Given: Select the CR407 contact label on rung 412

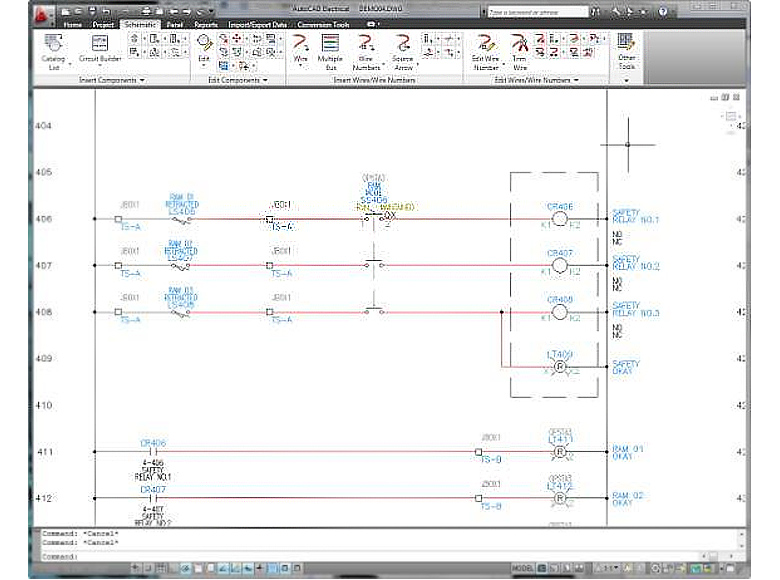Looking at the screenshot, I should [153, 489].
